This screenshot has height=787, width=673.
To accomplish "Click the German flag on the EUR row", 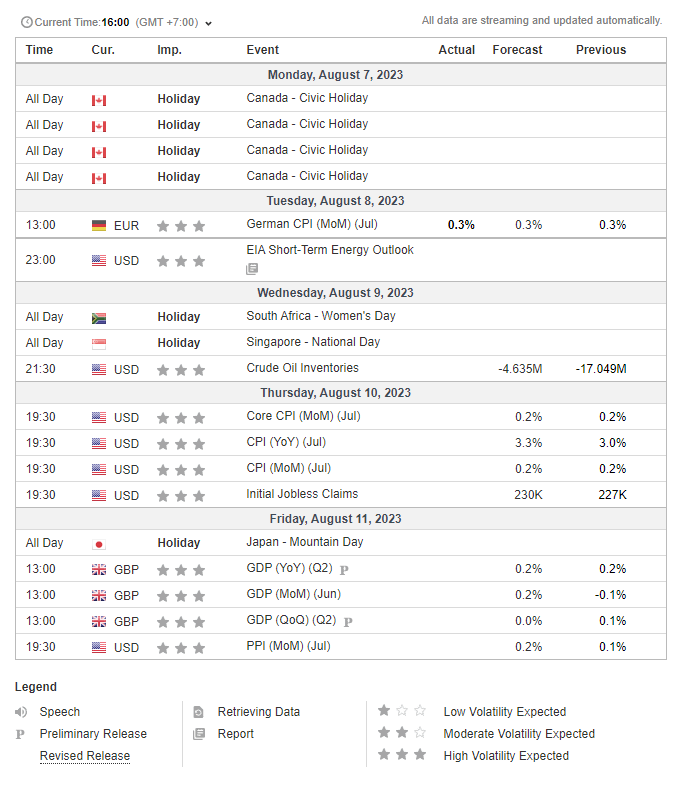I will click(x=99, y=225).
